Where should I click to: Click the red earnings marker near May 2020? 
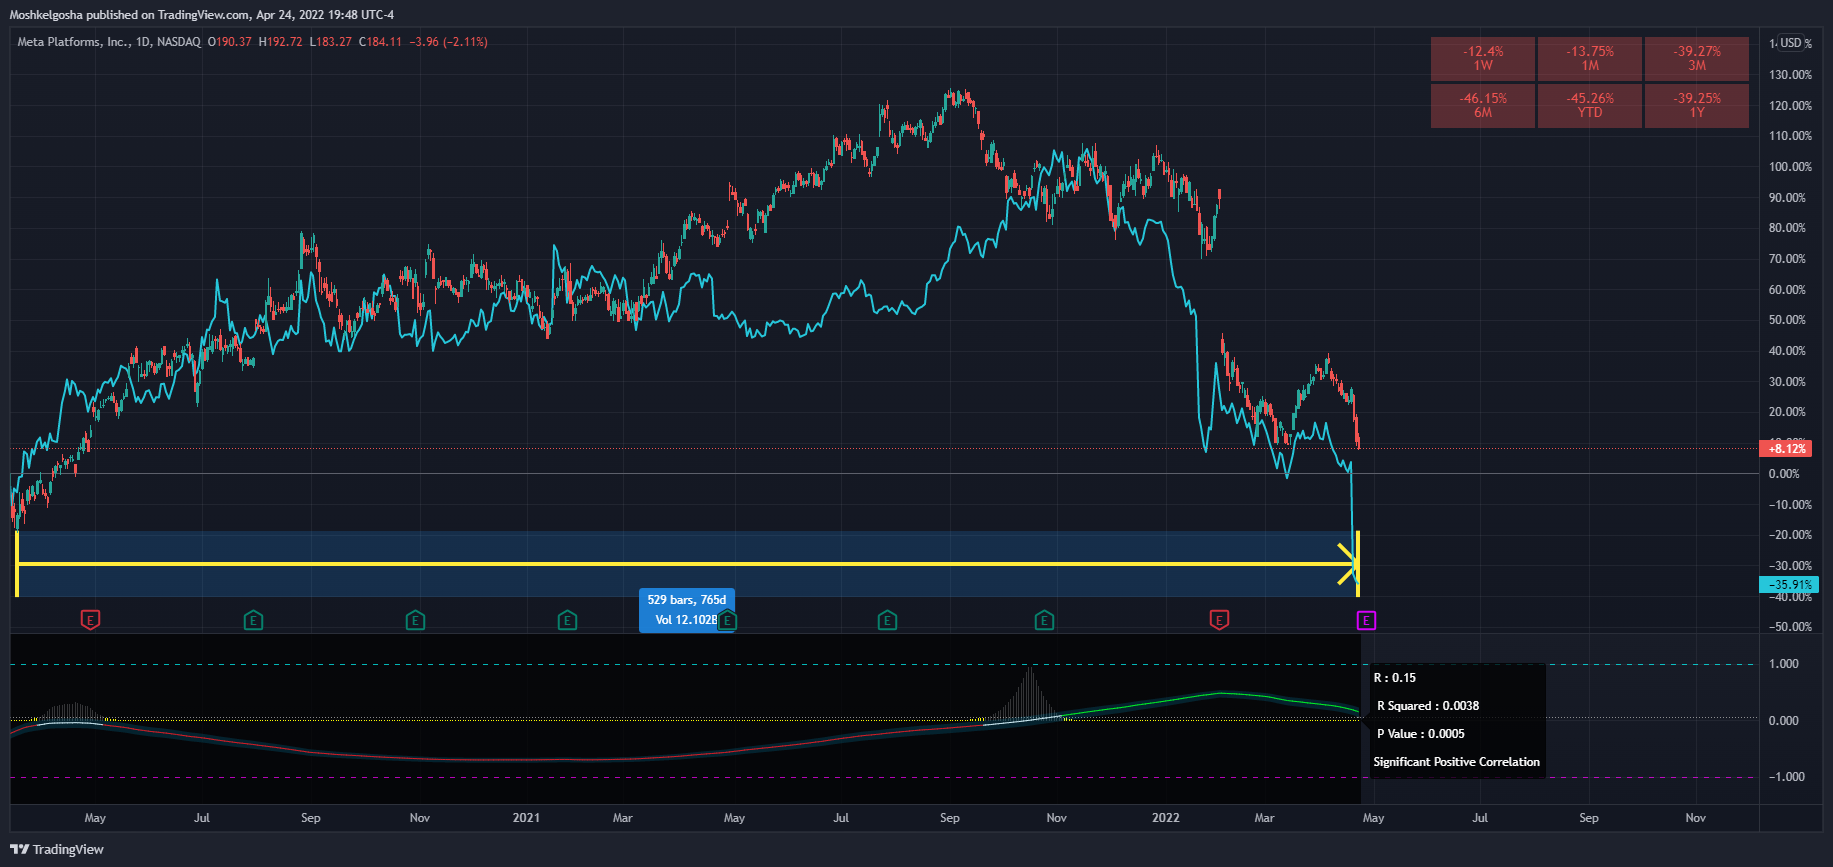[90, 621]
